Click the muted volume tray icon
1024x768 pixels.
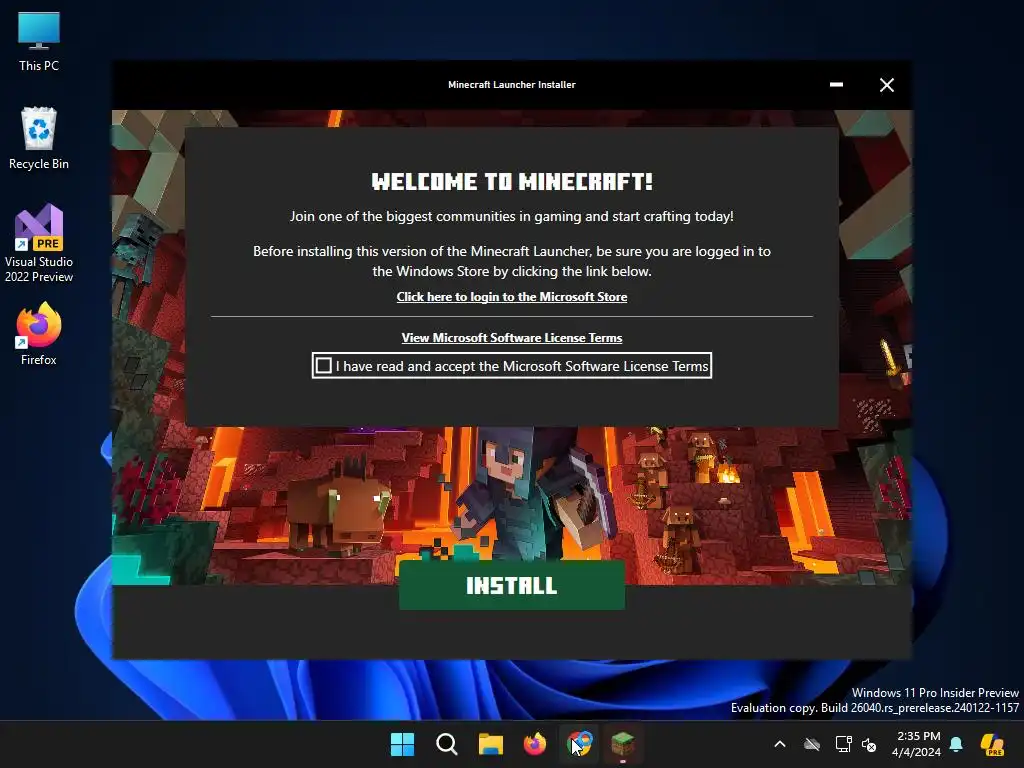(869, 744)
